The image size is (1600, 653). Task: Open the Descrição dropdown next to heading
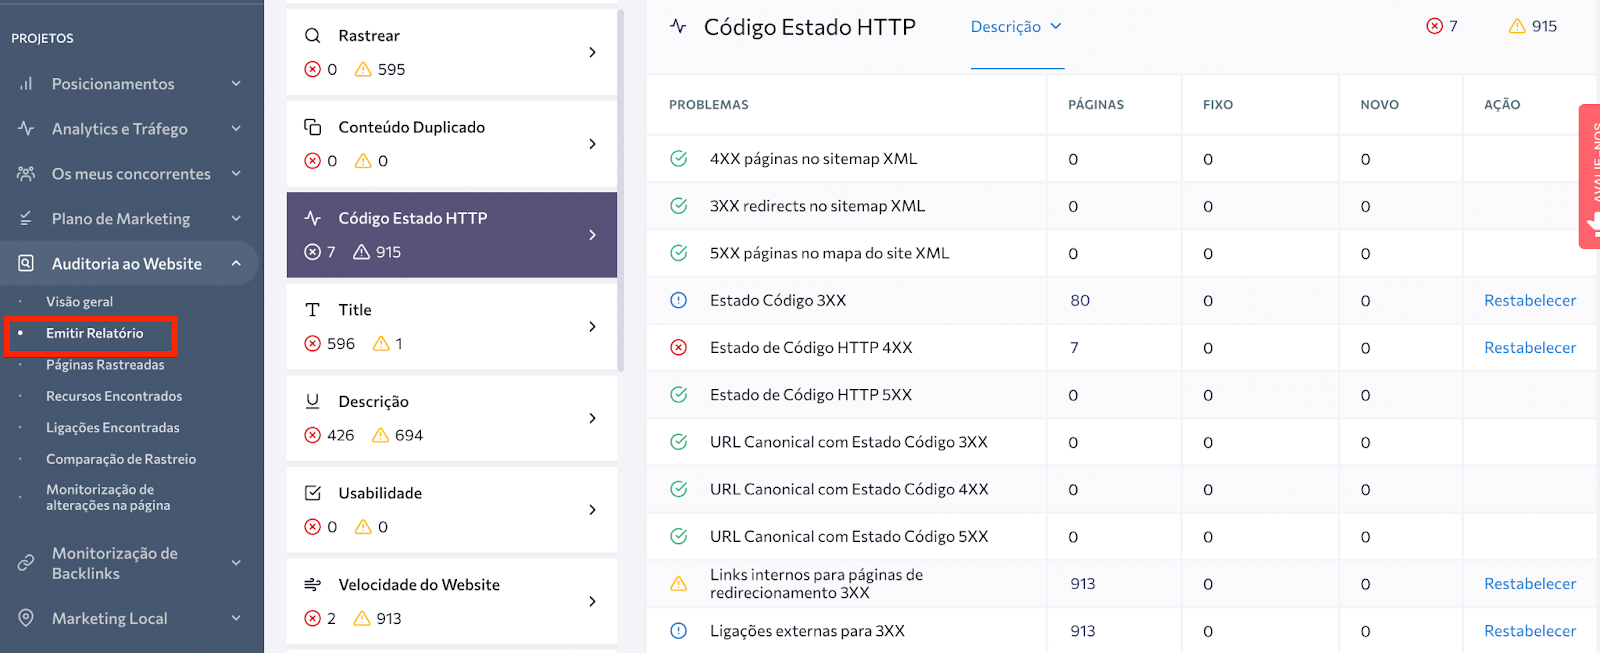pos(1016,27)
